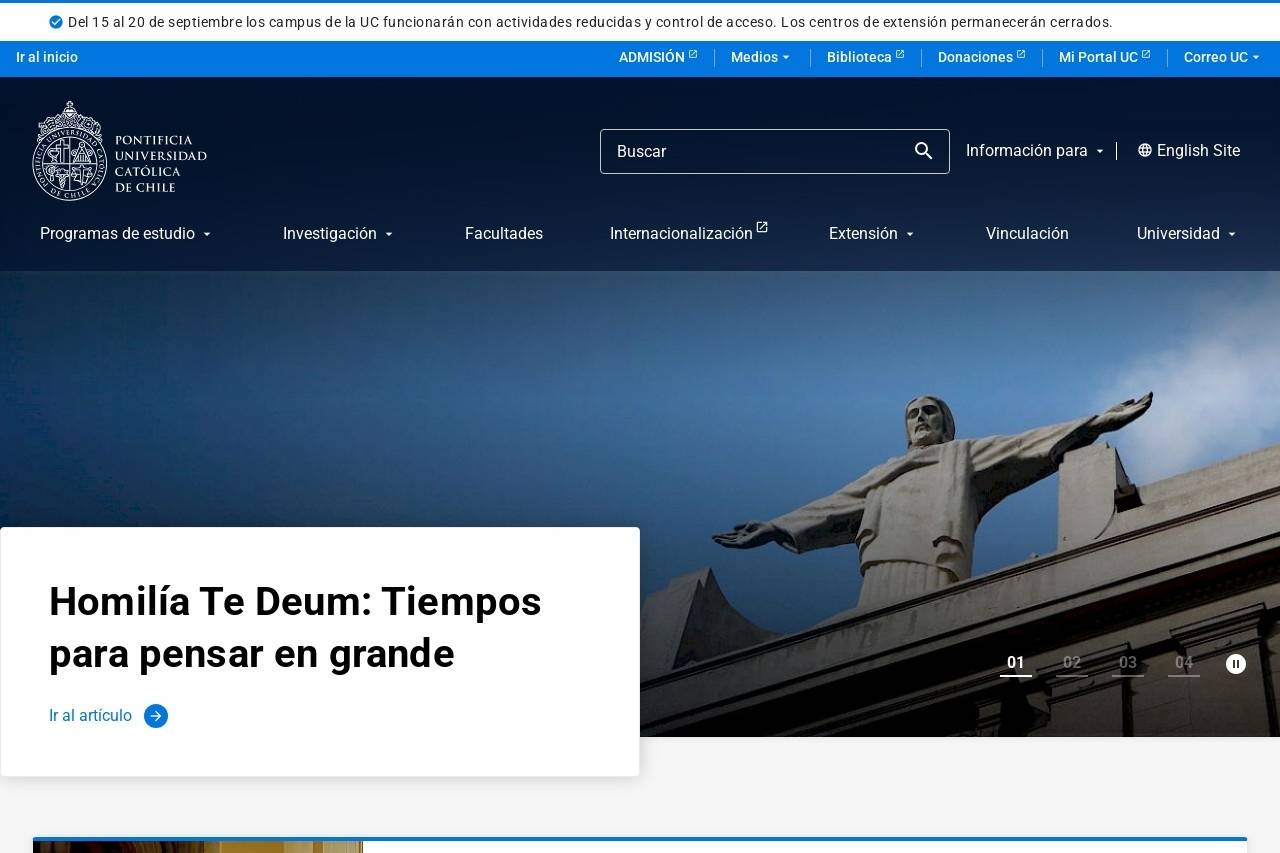Image resolution: width=1280 pixels, height=853 pixels.
Task: Click the external-link icon next to Donaciones
Action: (x=1021, y=54)
